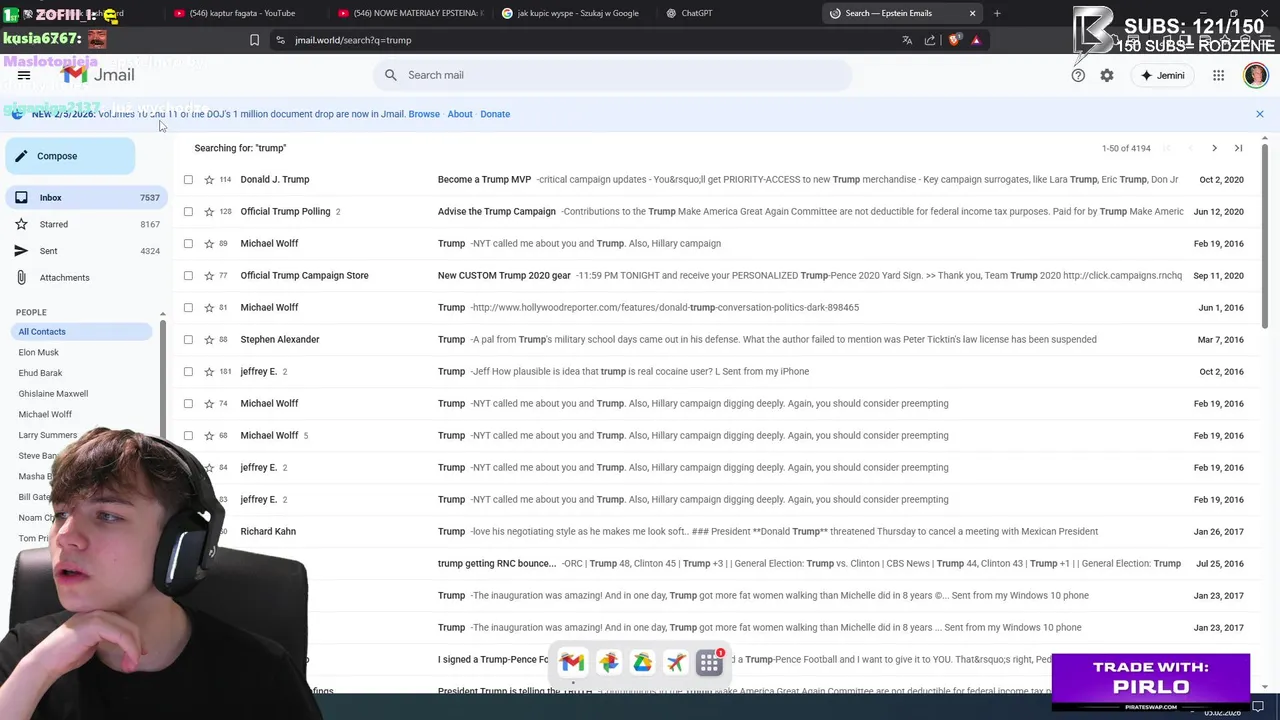
Task: Switch to the NOWE MATERIAŁY EPSTEINA tab
Action: (410, 13)
